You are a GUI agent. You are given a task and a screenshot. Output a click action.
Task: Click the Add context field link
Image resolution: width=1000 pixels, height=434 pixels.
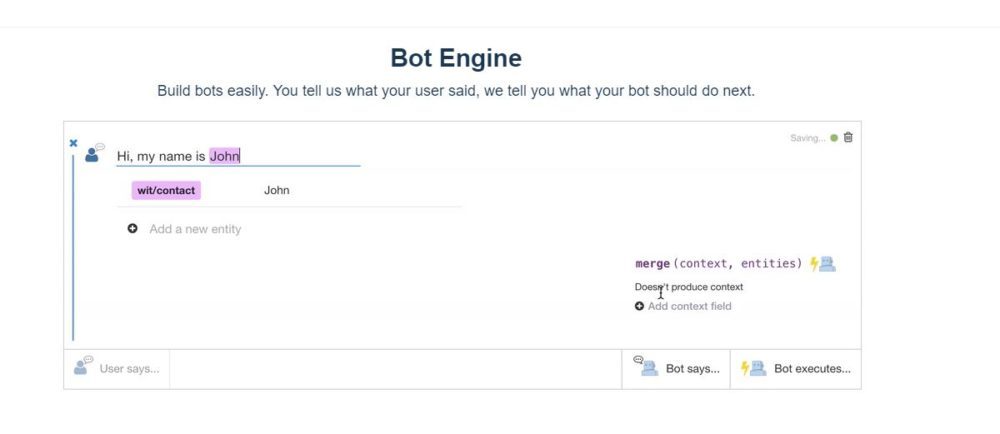[x=689, y=306]
